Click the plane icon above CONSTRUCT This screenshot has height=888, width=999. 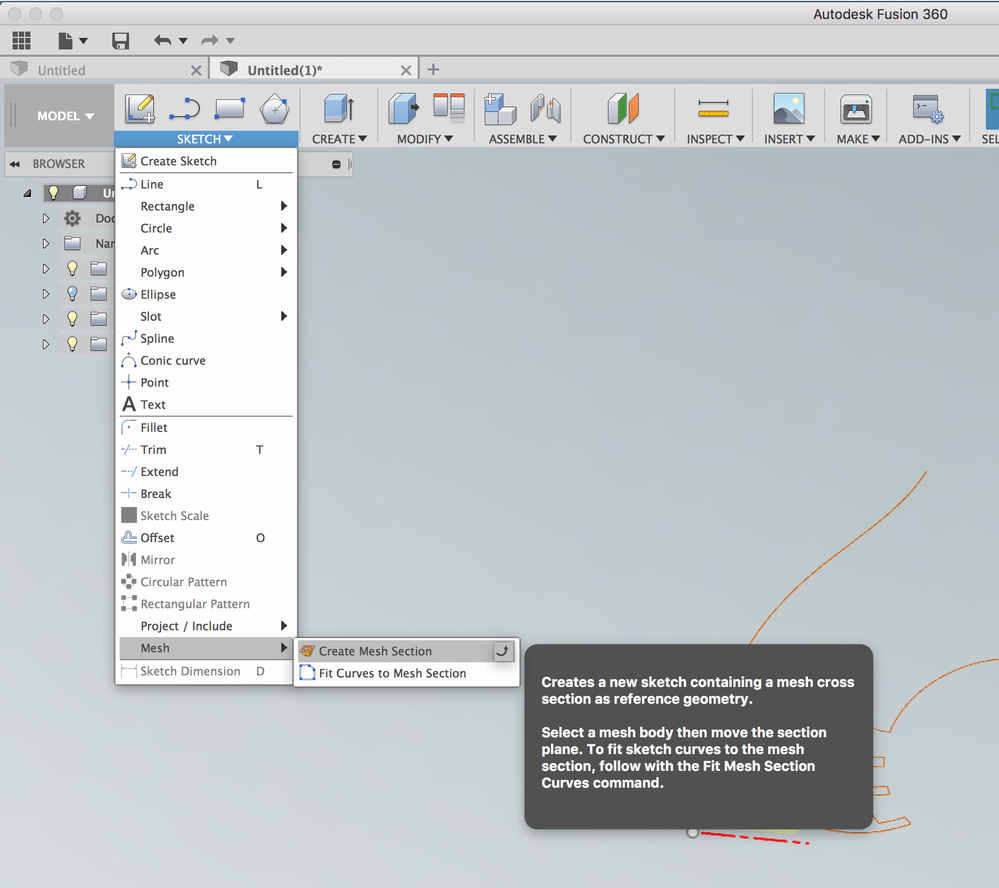623,108
